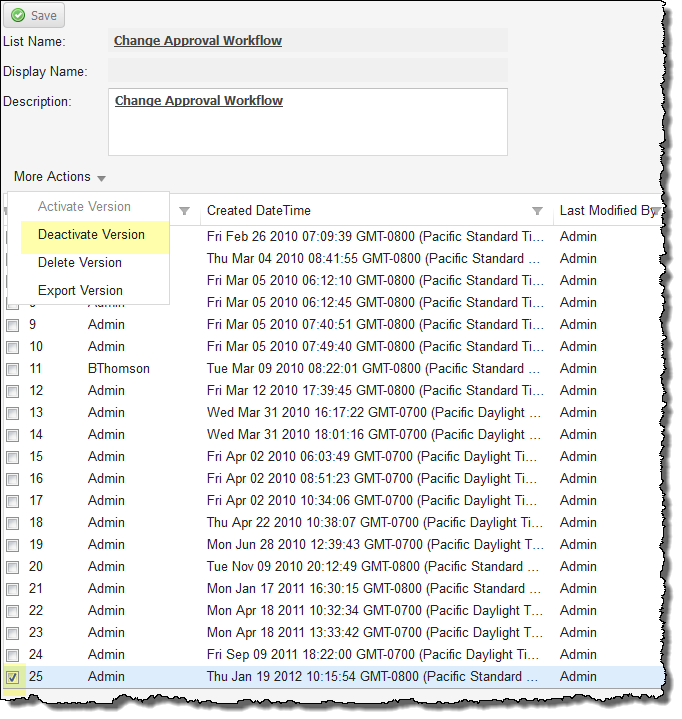The height and width of the screenshot is (719, 682).
Task: Click date Fri Apr 02 2010 10:34:06
Action: tap(371, 501)
